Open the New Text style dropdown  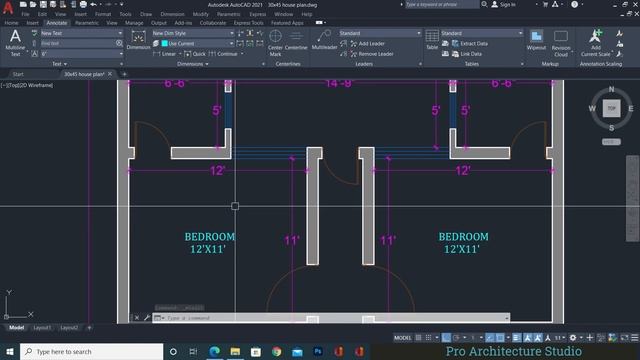pos(82,33)
